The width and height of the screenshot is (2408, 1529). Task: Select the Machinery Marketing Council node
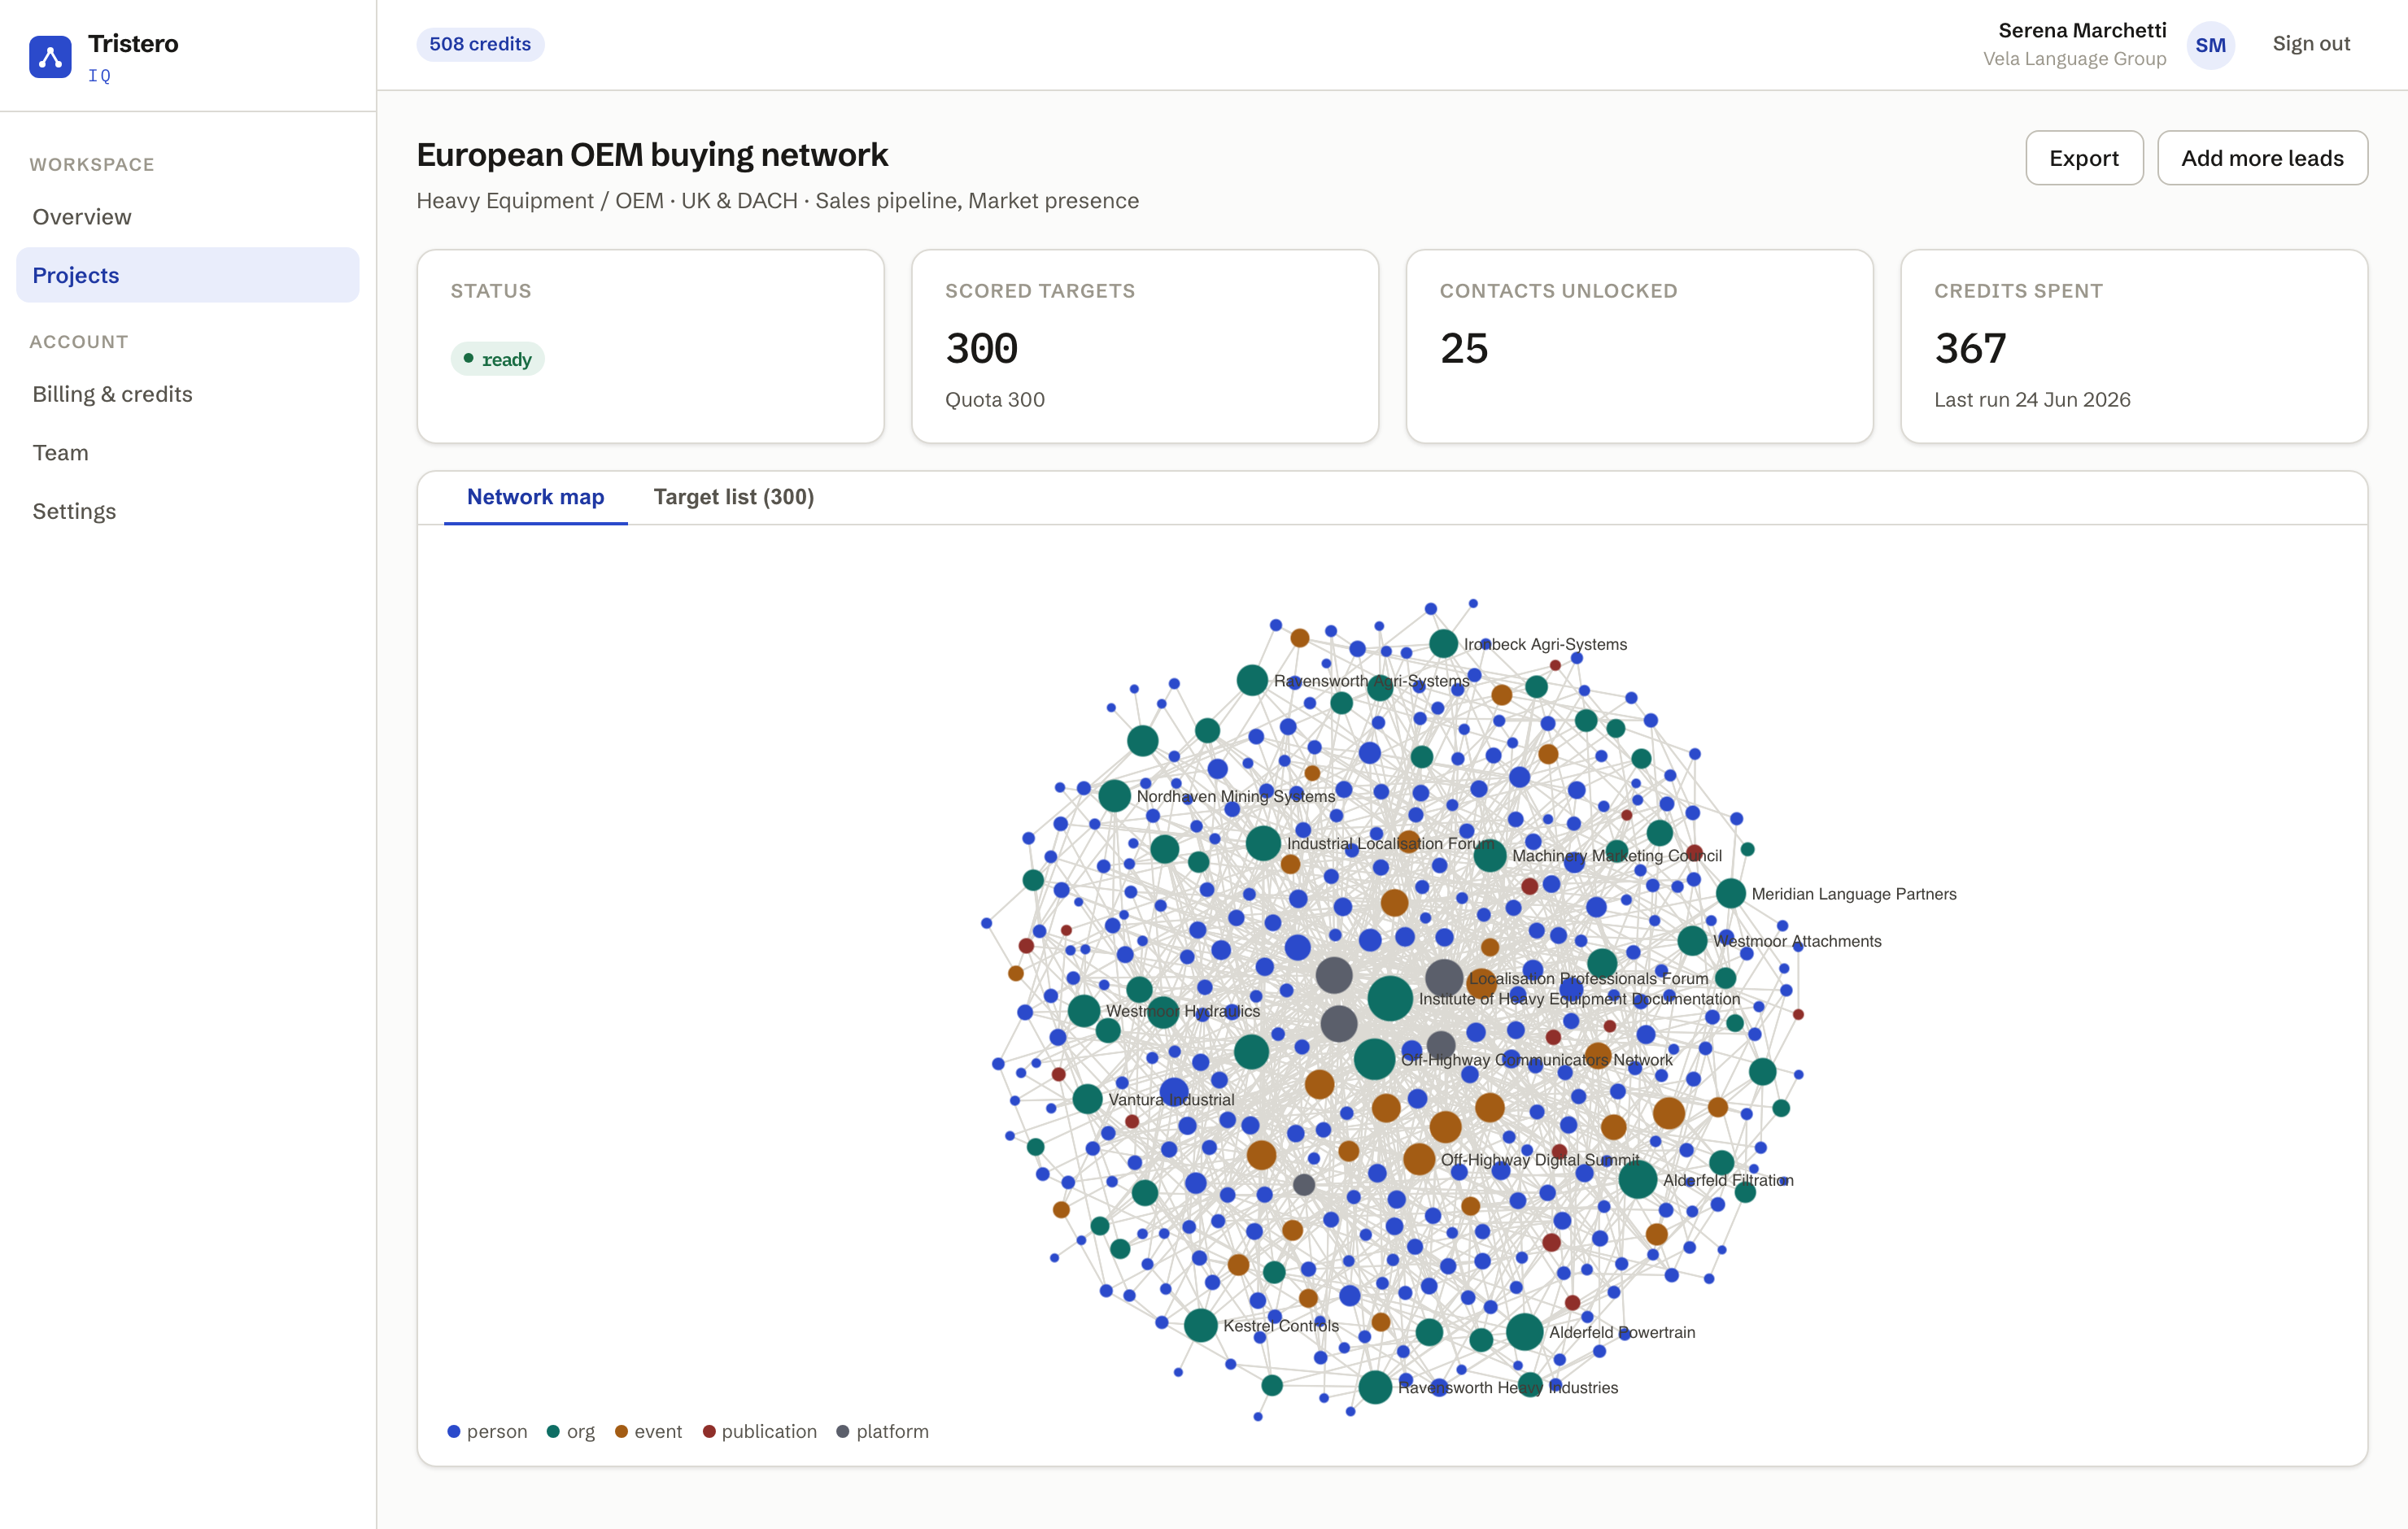1490,855
